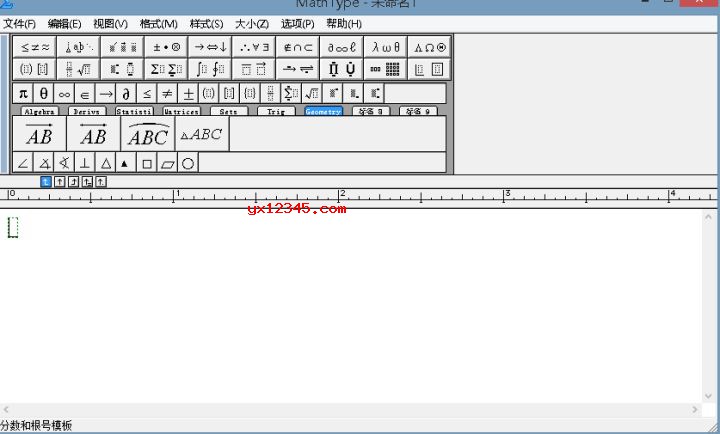
Task: Select decimal-aligned tab stop
Action: [x=101, y=182]
